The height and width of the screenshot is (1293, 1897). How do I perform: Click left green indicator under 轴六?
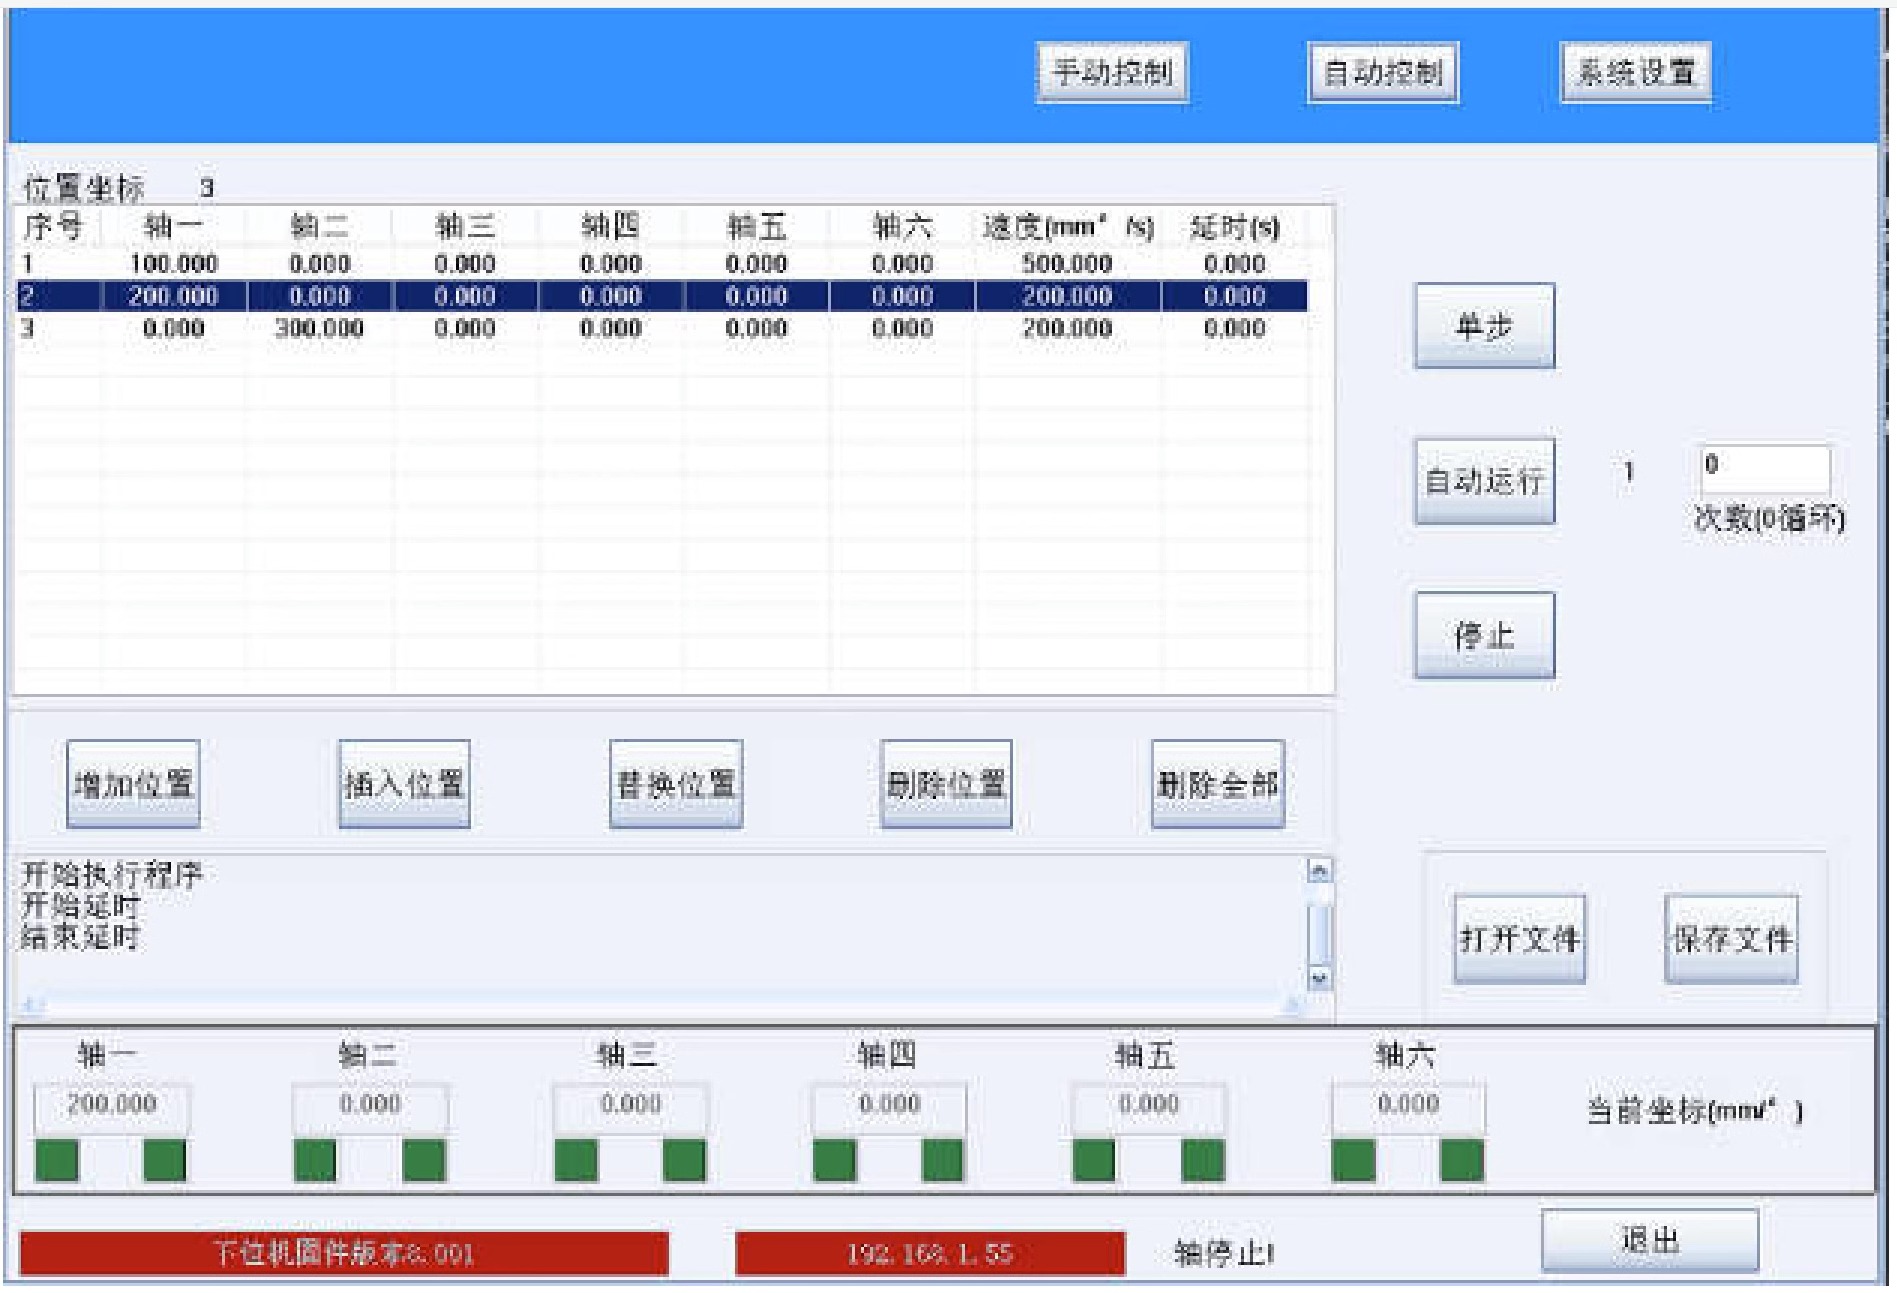click(x=1354, y=1160)
